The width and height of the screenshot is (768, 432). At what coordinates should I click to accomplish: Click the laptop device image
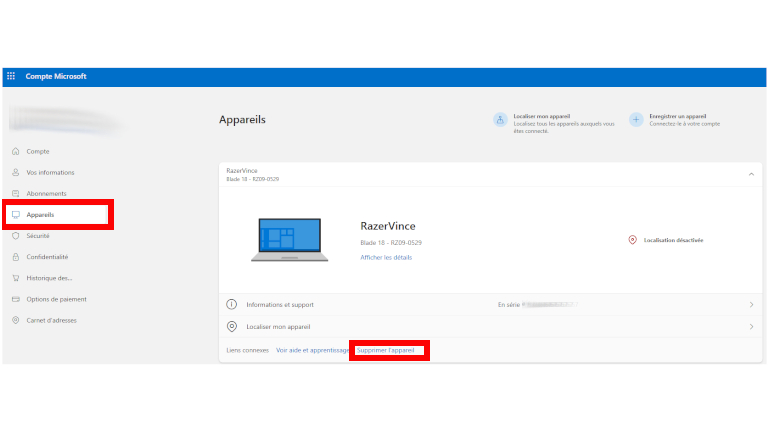tap(289, 240)
